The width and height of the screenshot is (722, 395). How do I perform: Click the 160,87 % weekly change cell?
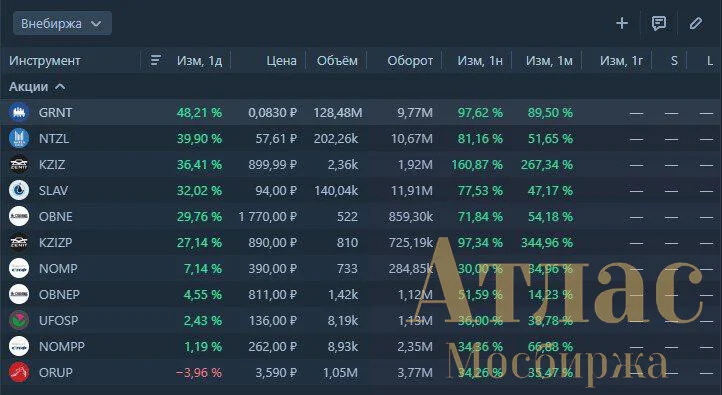477,165
